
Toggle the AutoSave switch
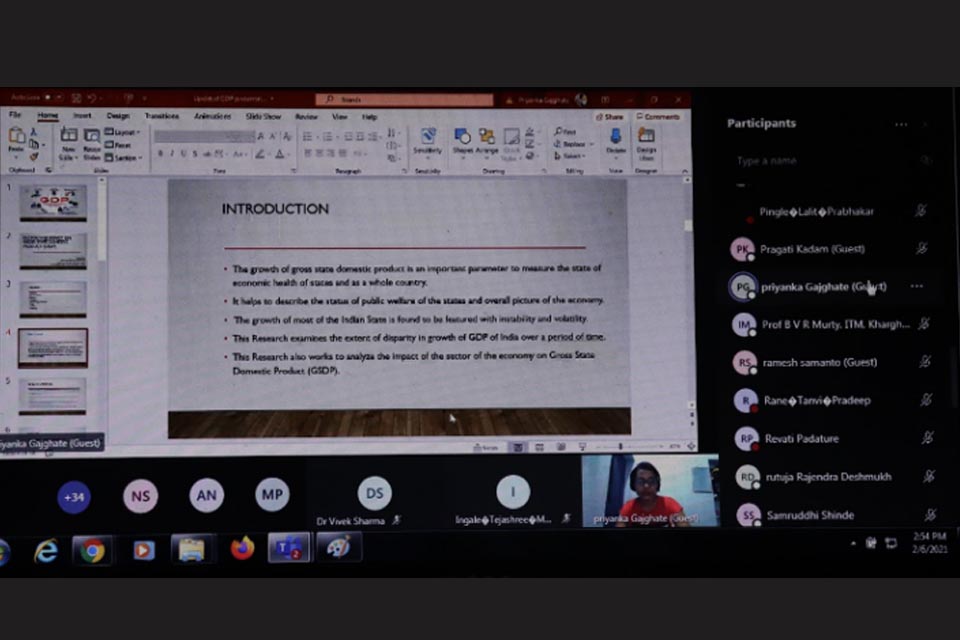coord(53,97)
